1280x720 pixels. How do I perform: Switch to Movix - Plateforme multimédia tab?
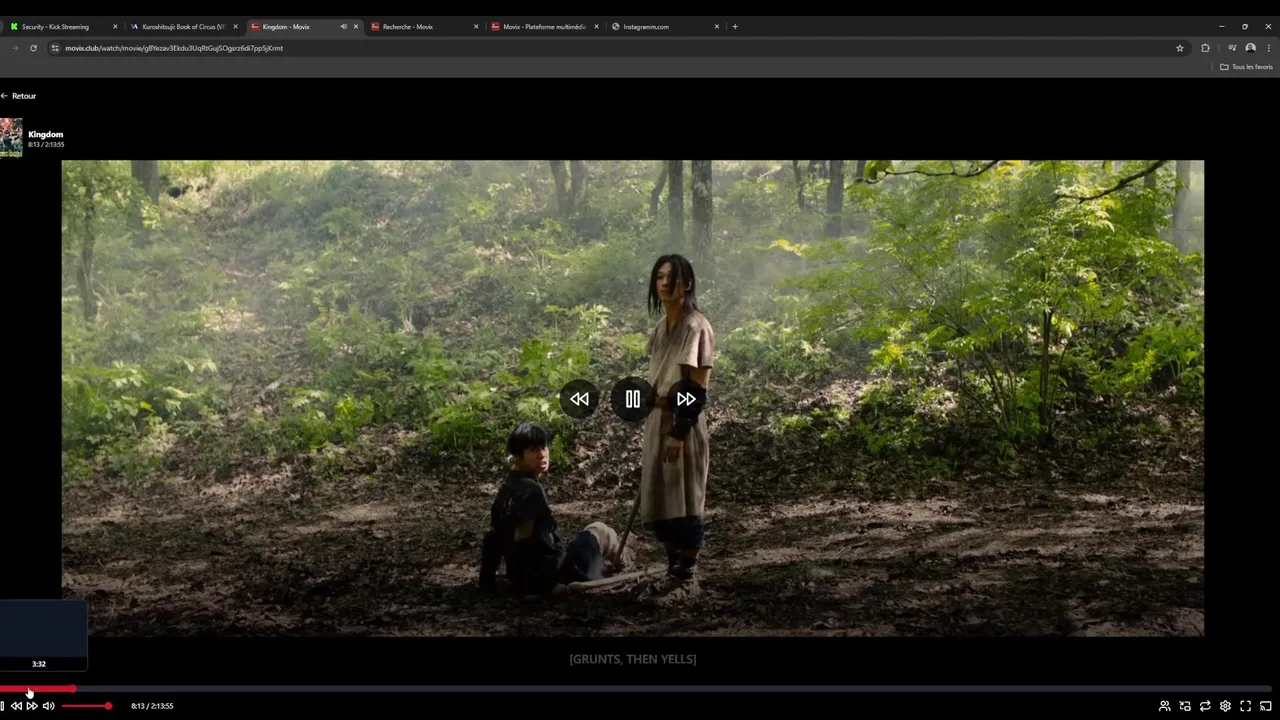pos(544,27)
